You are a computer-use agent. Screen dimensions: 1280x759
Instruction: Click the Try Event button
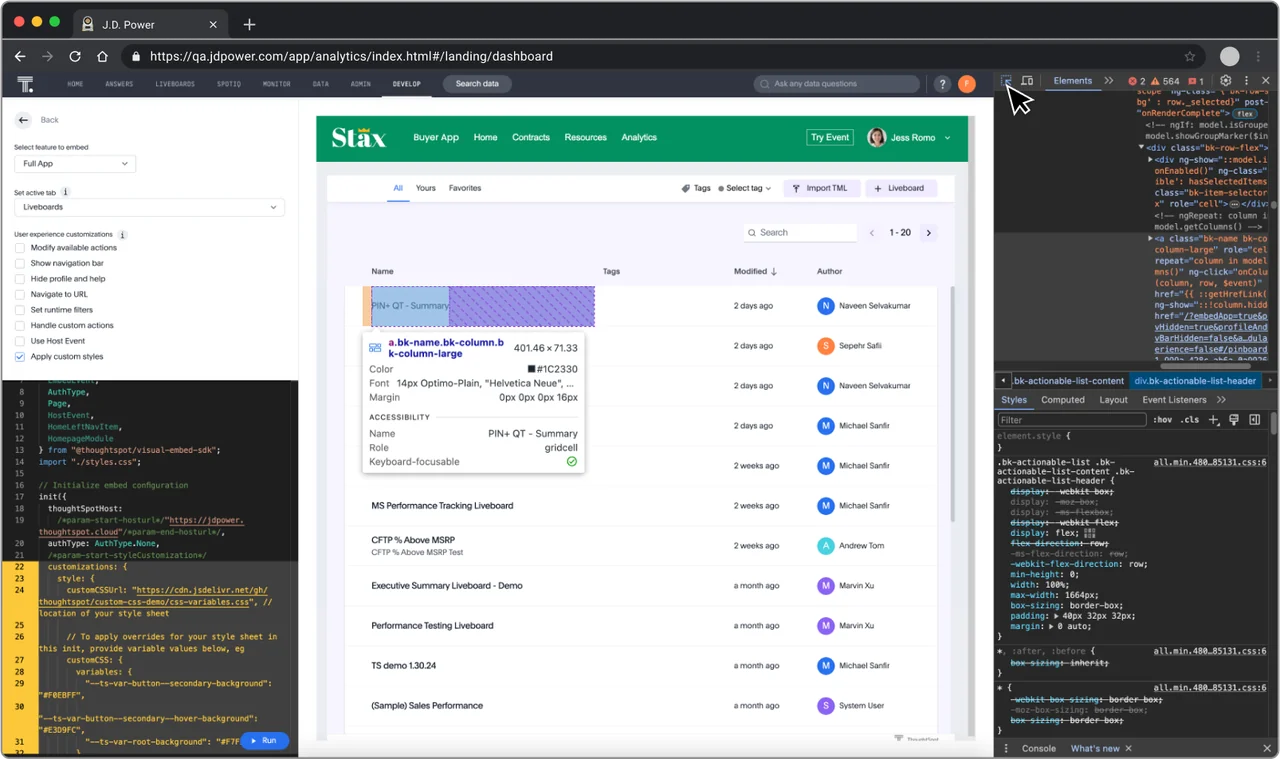tap(830, 137)
